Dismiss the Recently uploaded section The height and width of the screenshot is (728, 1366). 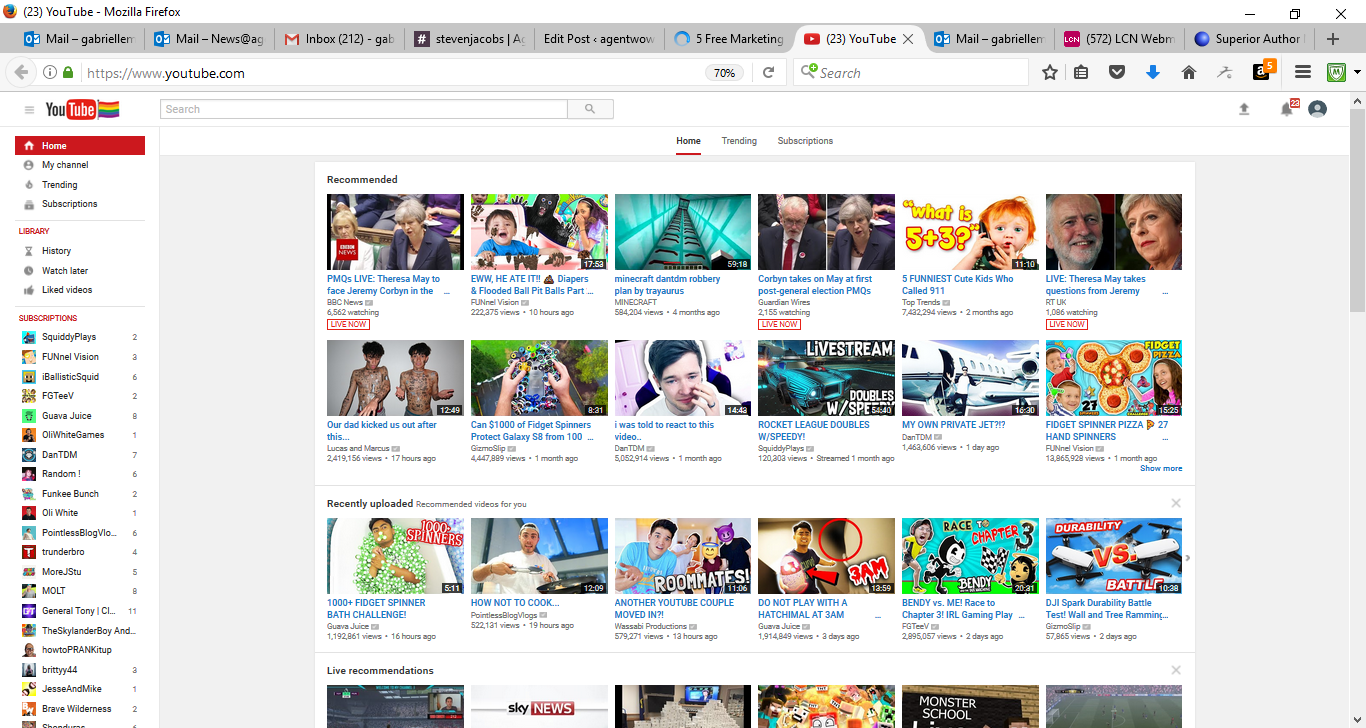1176,503
